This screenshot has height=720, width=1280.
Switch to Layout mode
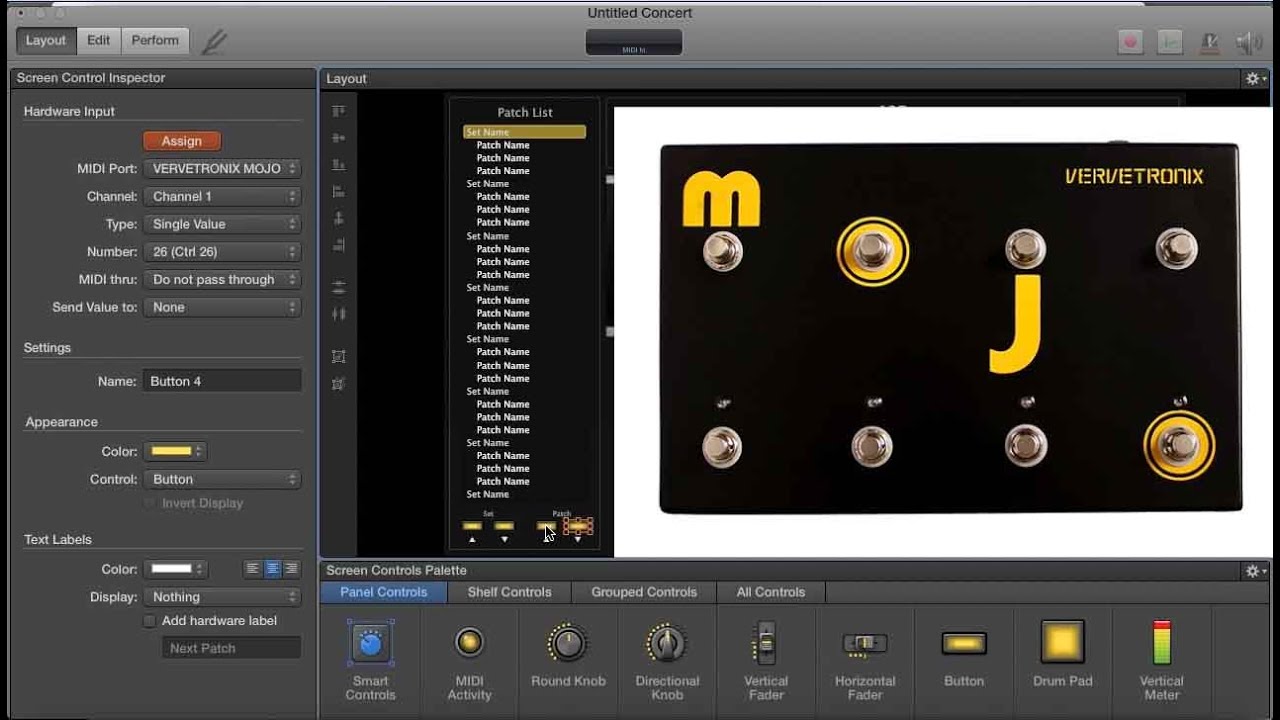click(x=45, y=41)
